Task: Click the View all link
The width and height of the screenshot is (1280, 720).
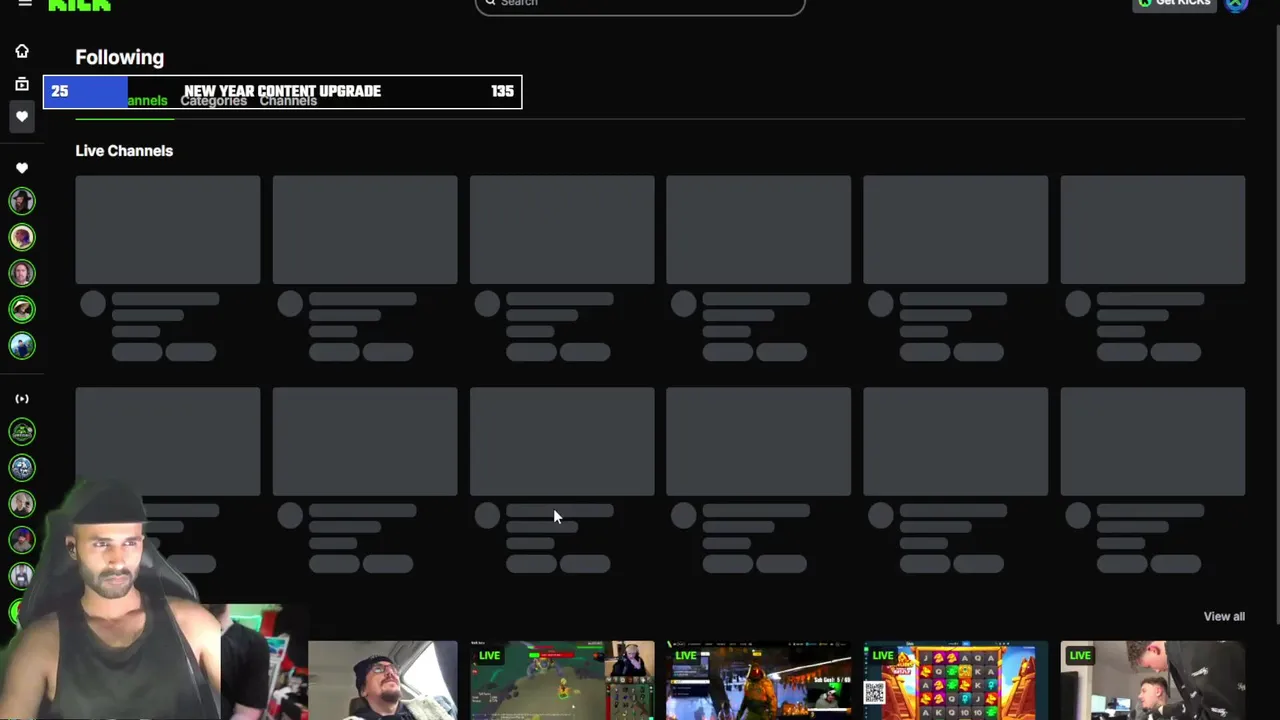Action: pyautogui.click(x=1224, y=616)
